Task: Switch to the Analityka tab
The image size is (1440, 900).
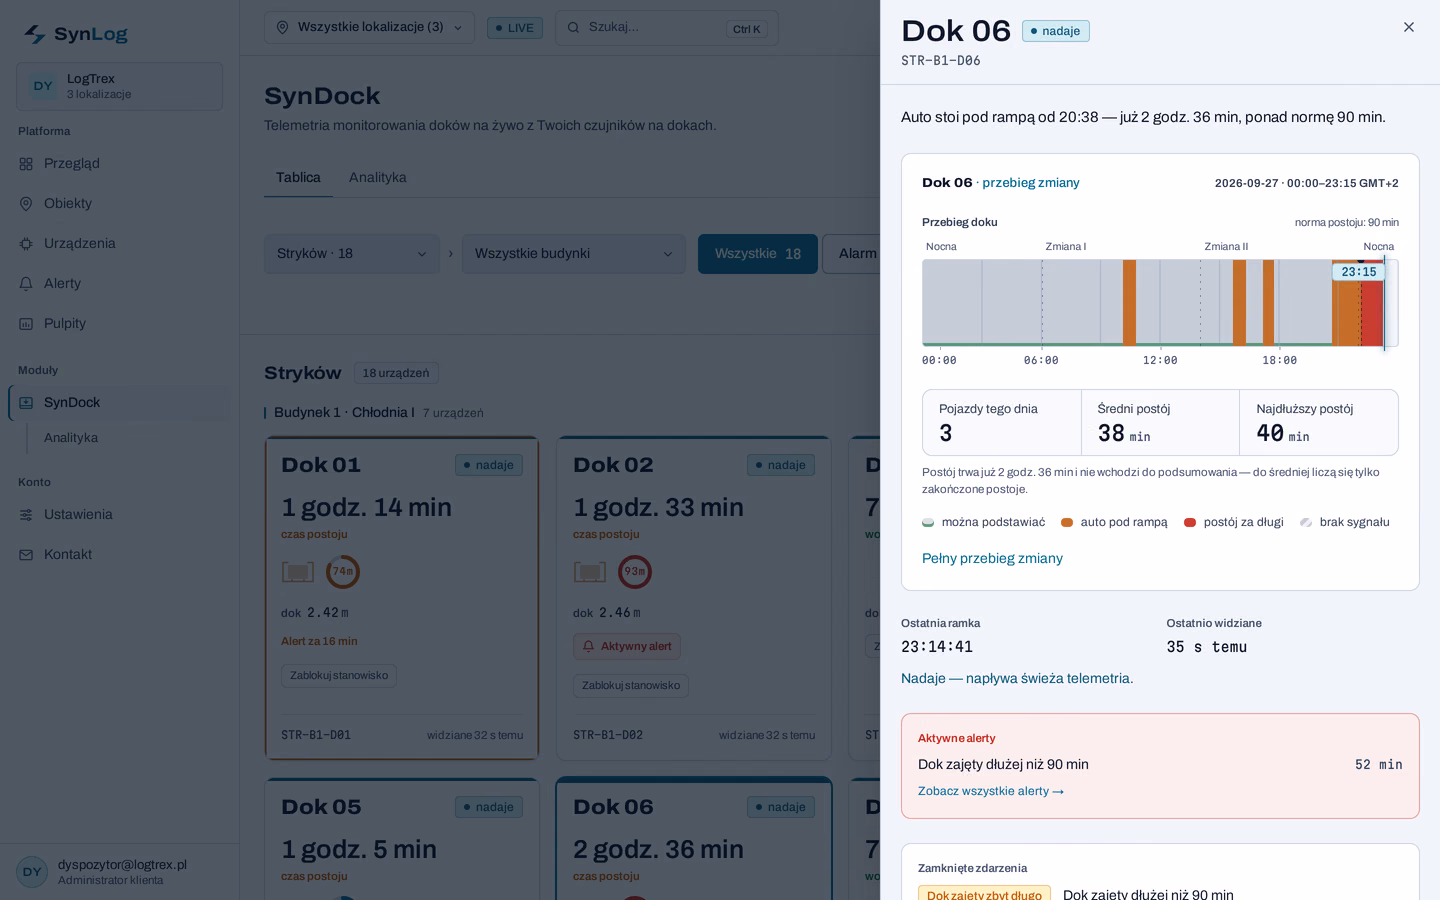Action: pos(377,177)
